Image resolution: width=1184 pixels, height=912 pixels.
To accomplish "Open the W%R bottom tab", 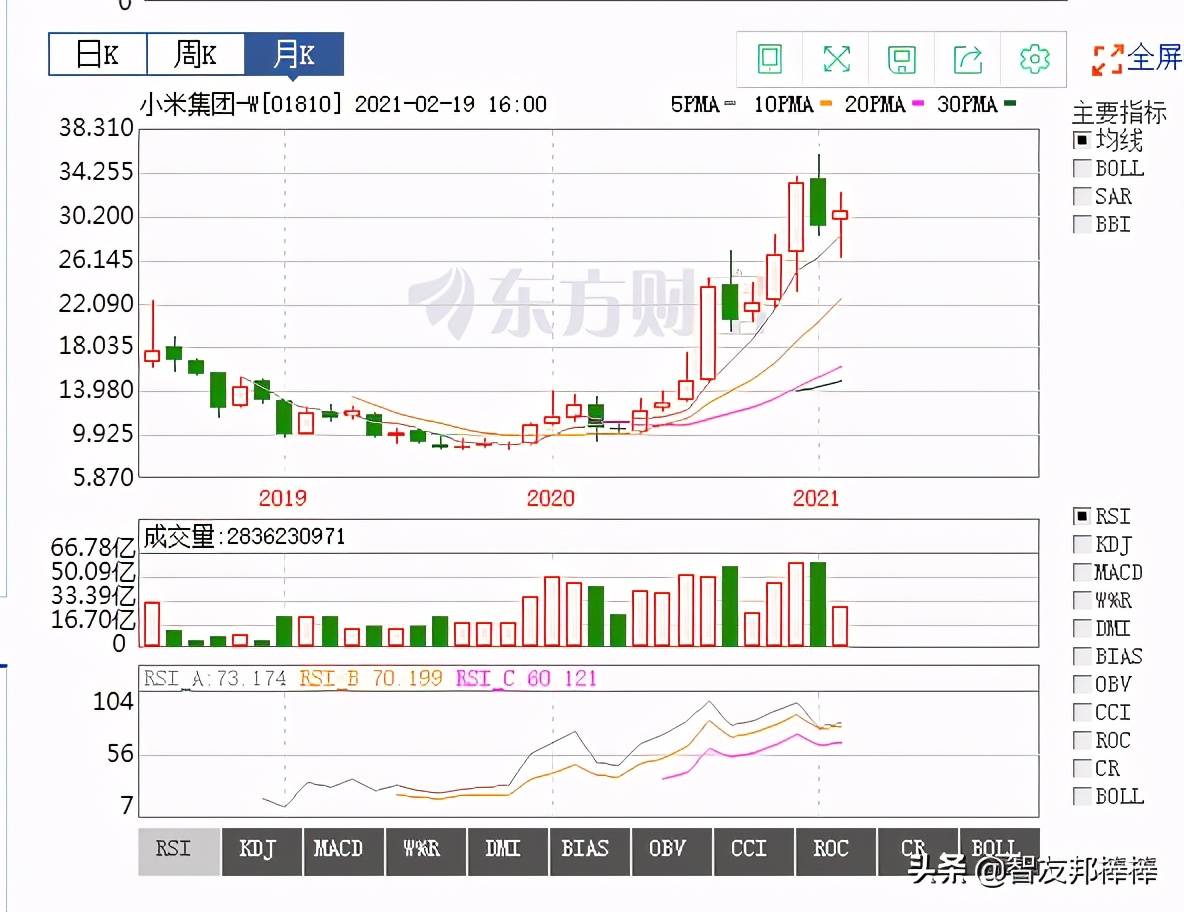I will [427, 851].
